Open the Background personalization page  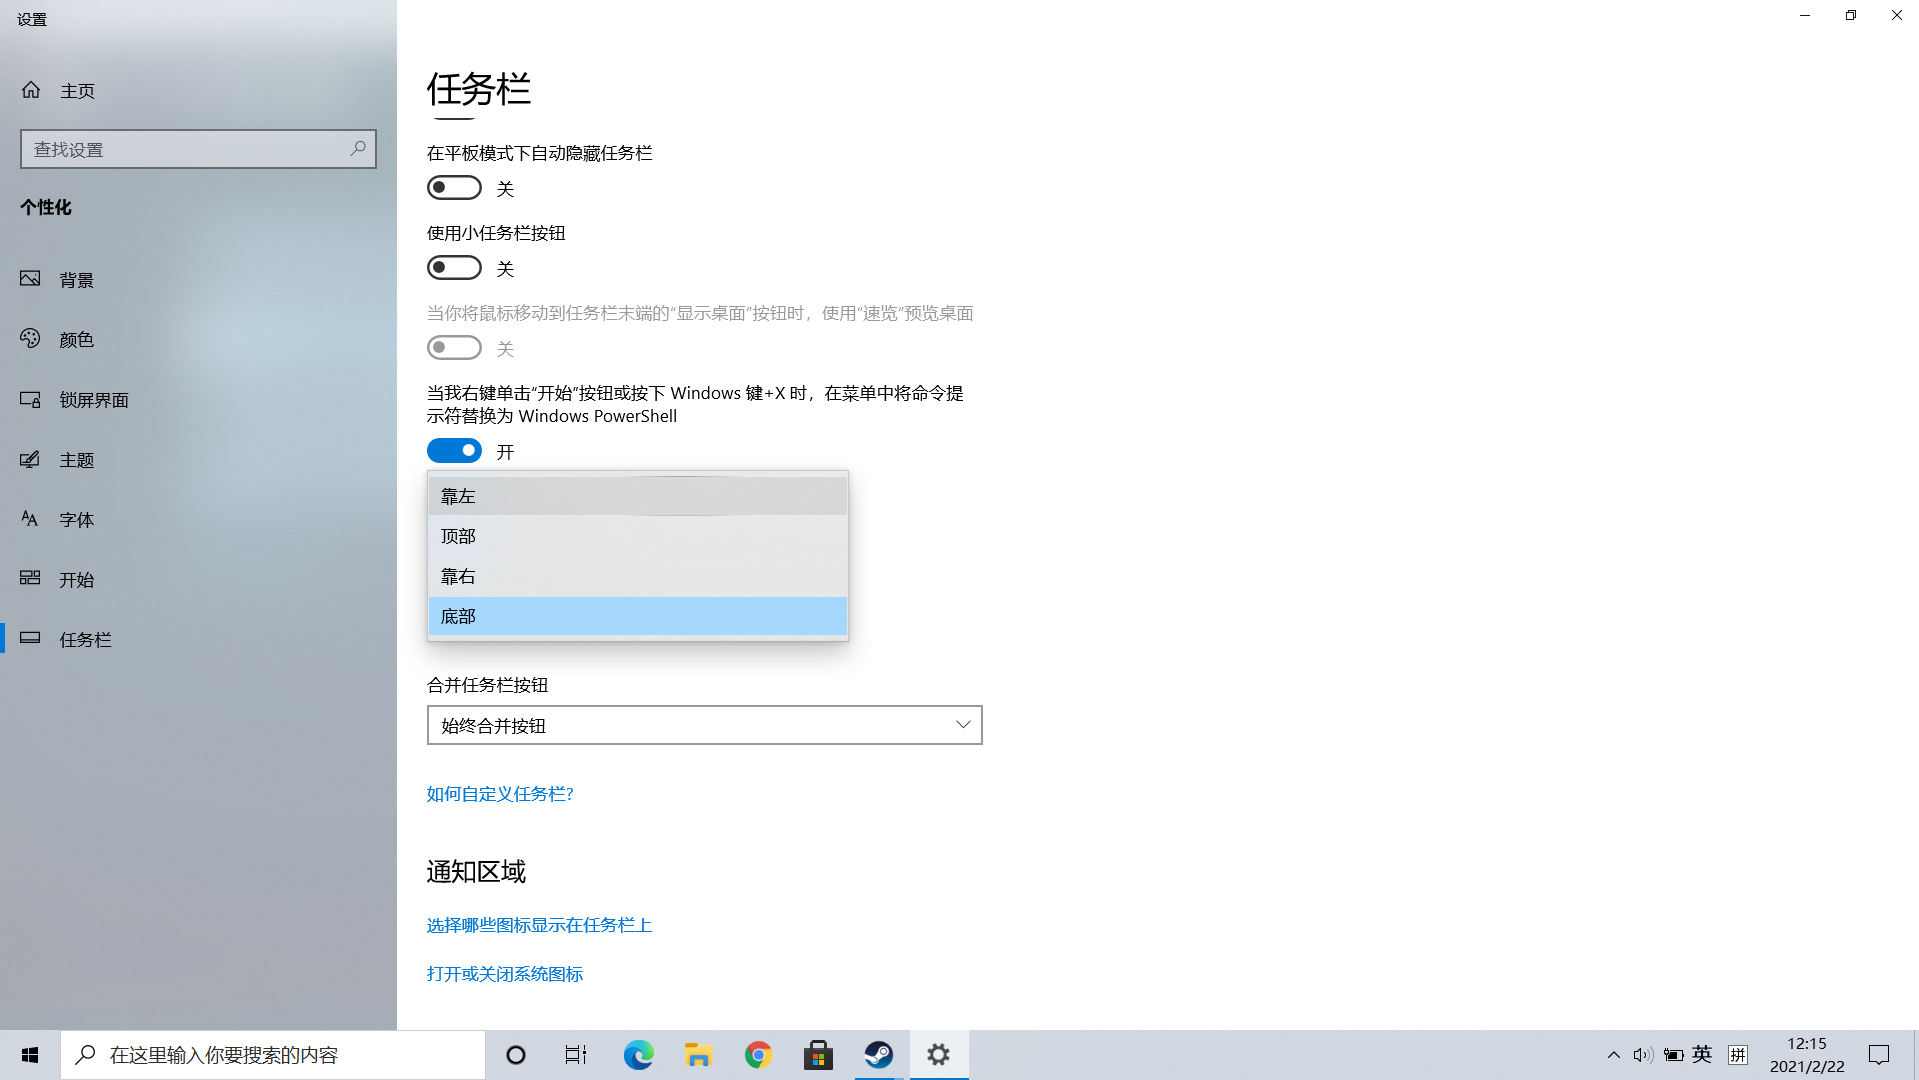click(x=76, y=280)
